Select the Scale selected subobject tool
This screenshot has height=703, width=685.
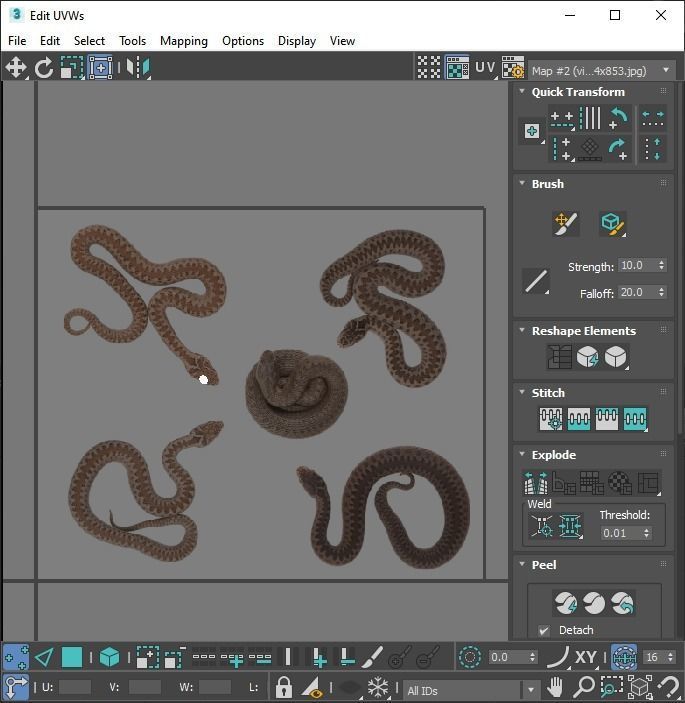tap(72, 68)
